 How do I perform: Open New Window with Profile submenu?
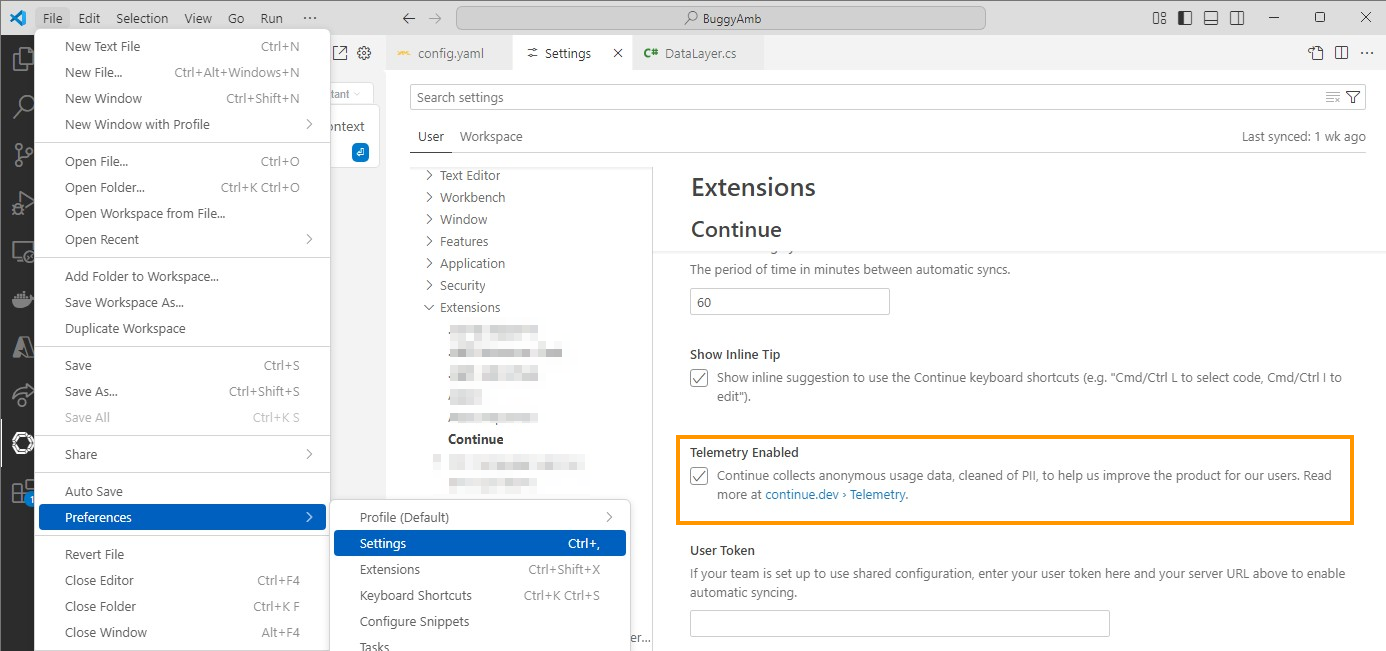[182, 124]
